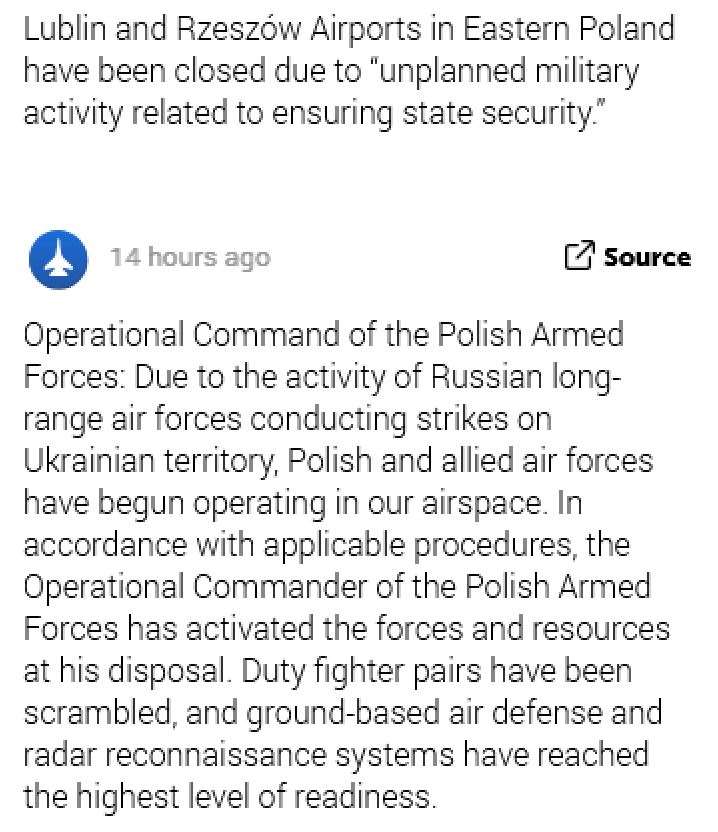The width and height of the screenshot is (718, 832).
Task: Click the line 'at his disposal. Duty fighter pairs have been'
Action: [x=328, y=671]
